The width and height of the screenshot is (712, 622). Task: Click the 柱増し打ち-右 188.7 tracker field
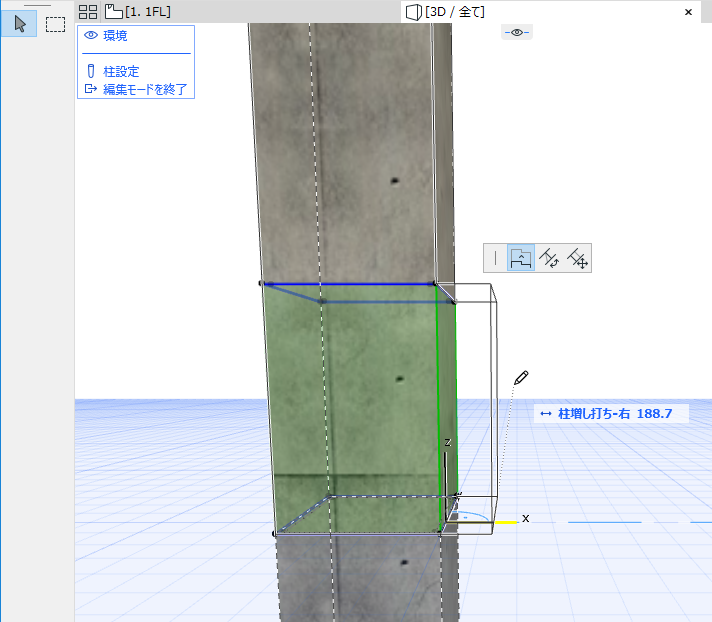(x=609, y=413)
